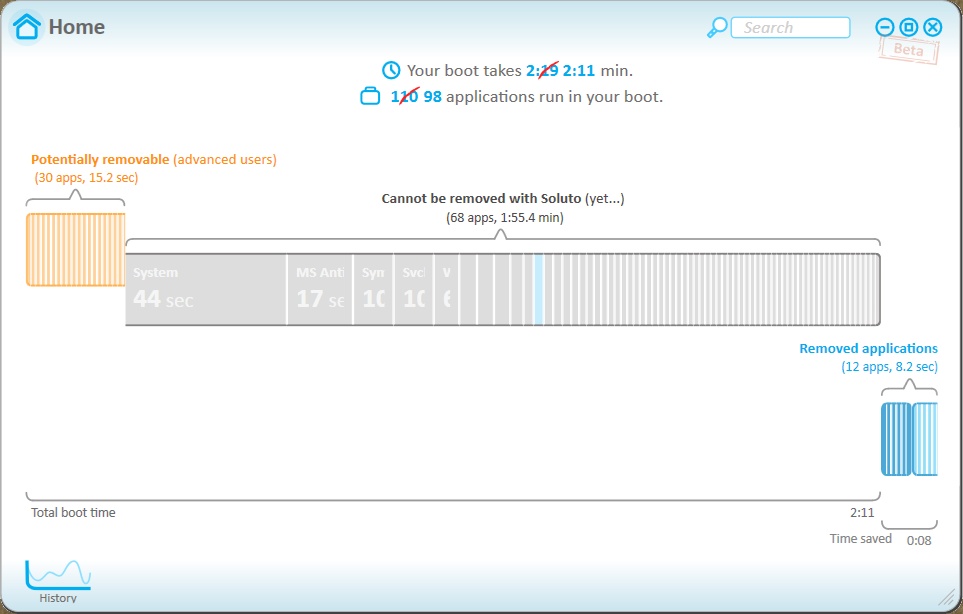Click the '(68 apps, 1:55.4 min)' text

click(x=504, y=217)
